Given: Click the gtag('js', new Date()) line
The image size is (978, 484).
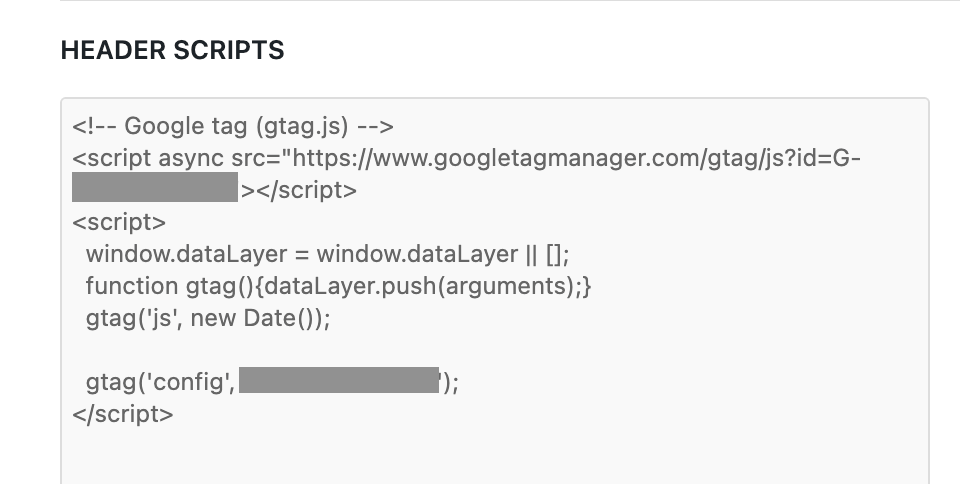Looking at the screenshot, I should [207, 318].
